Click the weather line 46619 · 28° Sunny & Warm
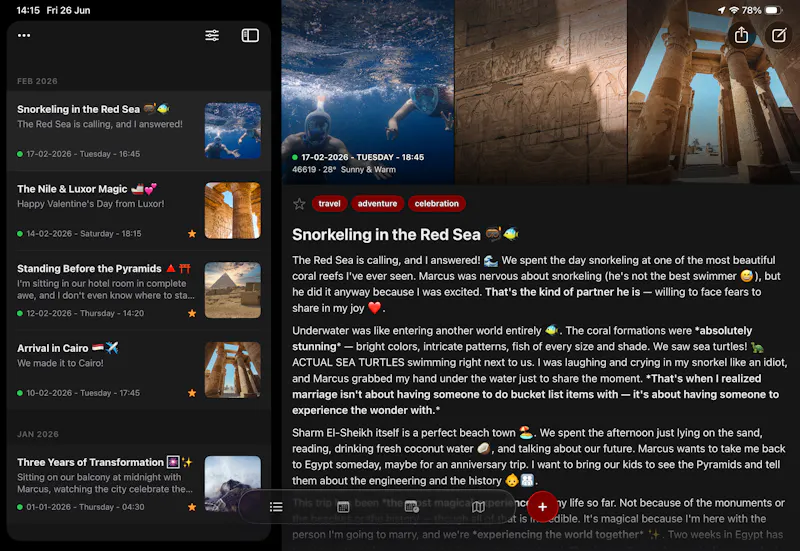The image size is (800, 551). (x=344, y=169)
